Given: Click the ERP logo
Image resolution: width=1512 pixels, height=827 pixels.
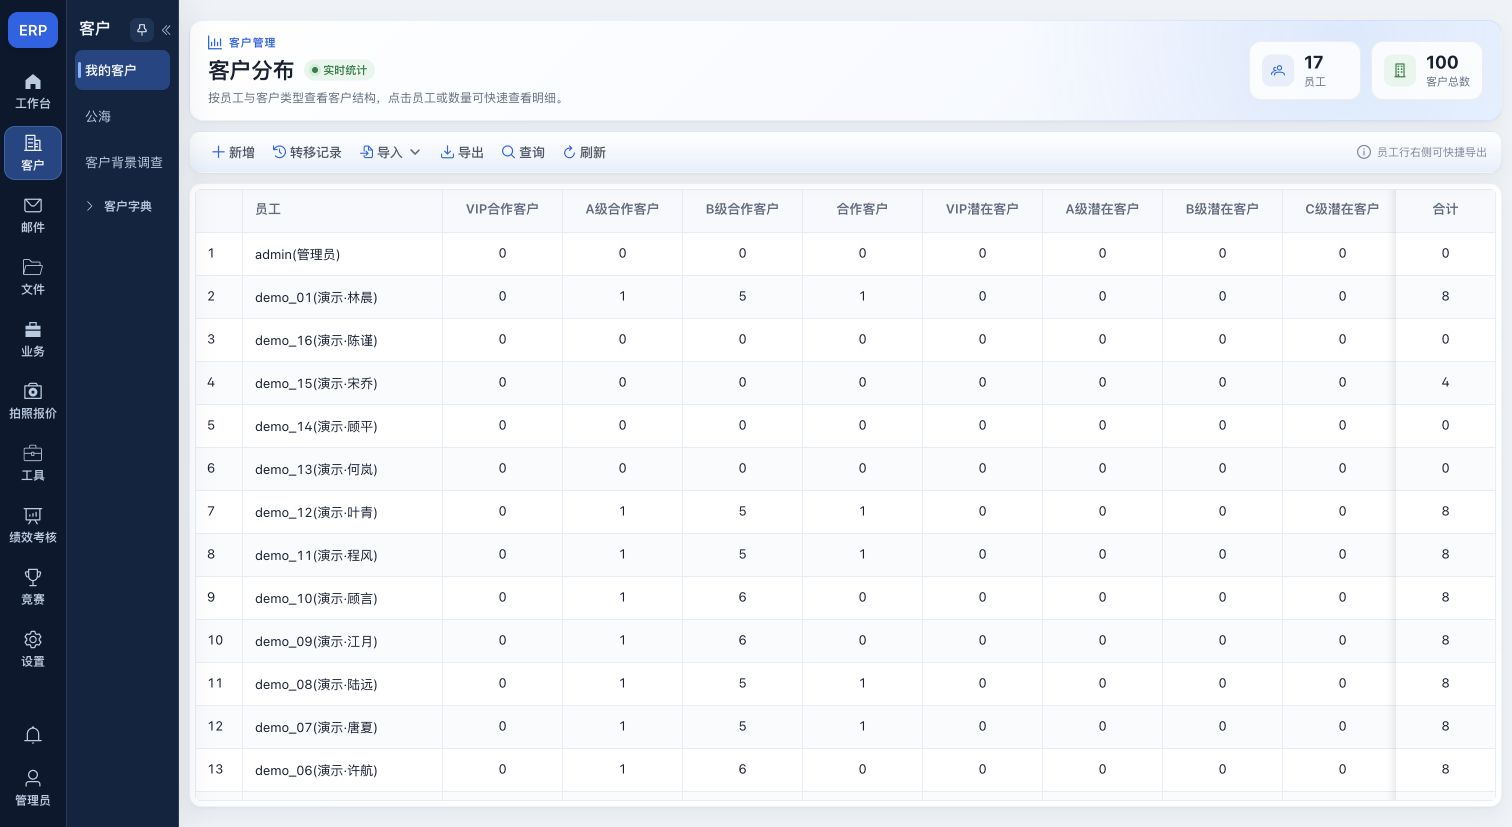Looking at the screenshot, I should point(33,30).
